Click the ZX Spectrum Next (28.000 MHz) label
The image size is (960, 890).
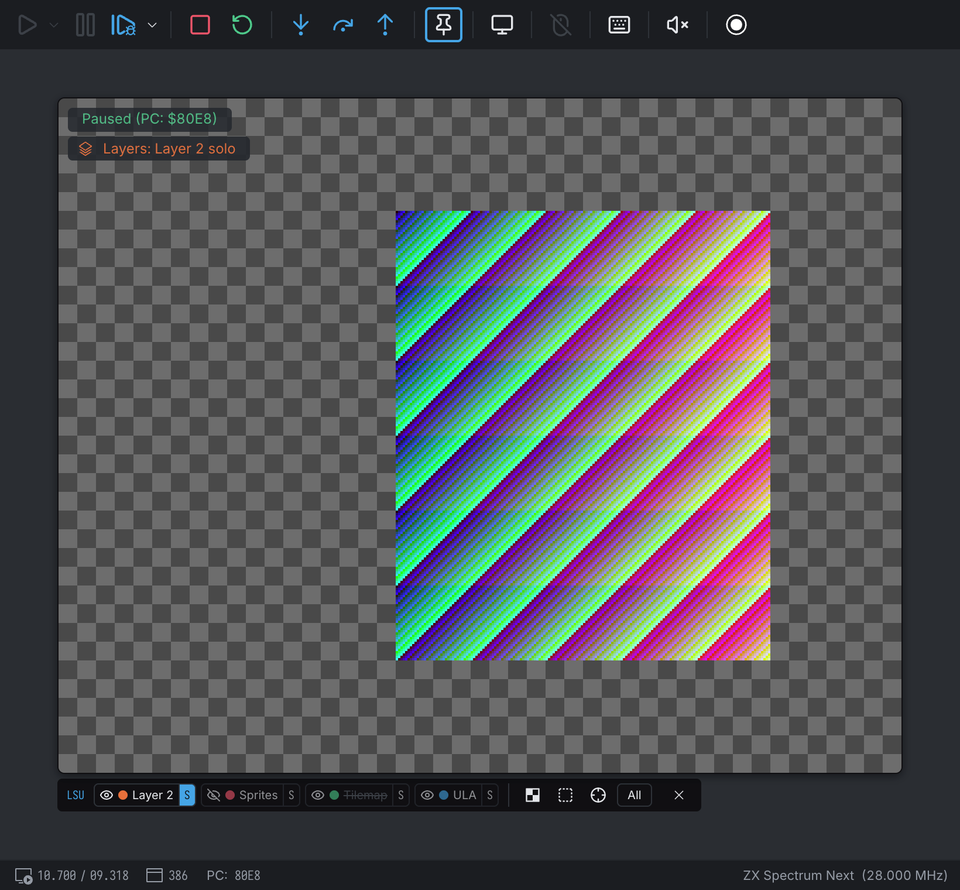pos(845,875)
